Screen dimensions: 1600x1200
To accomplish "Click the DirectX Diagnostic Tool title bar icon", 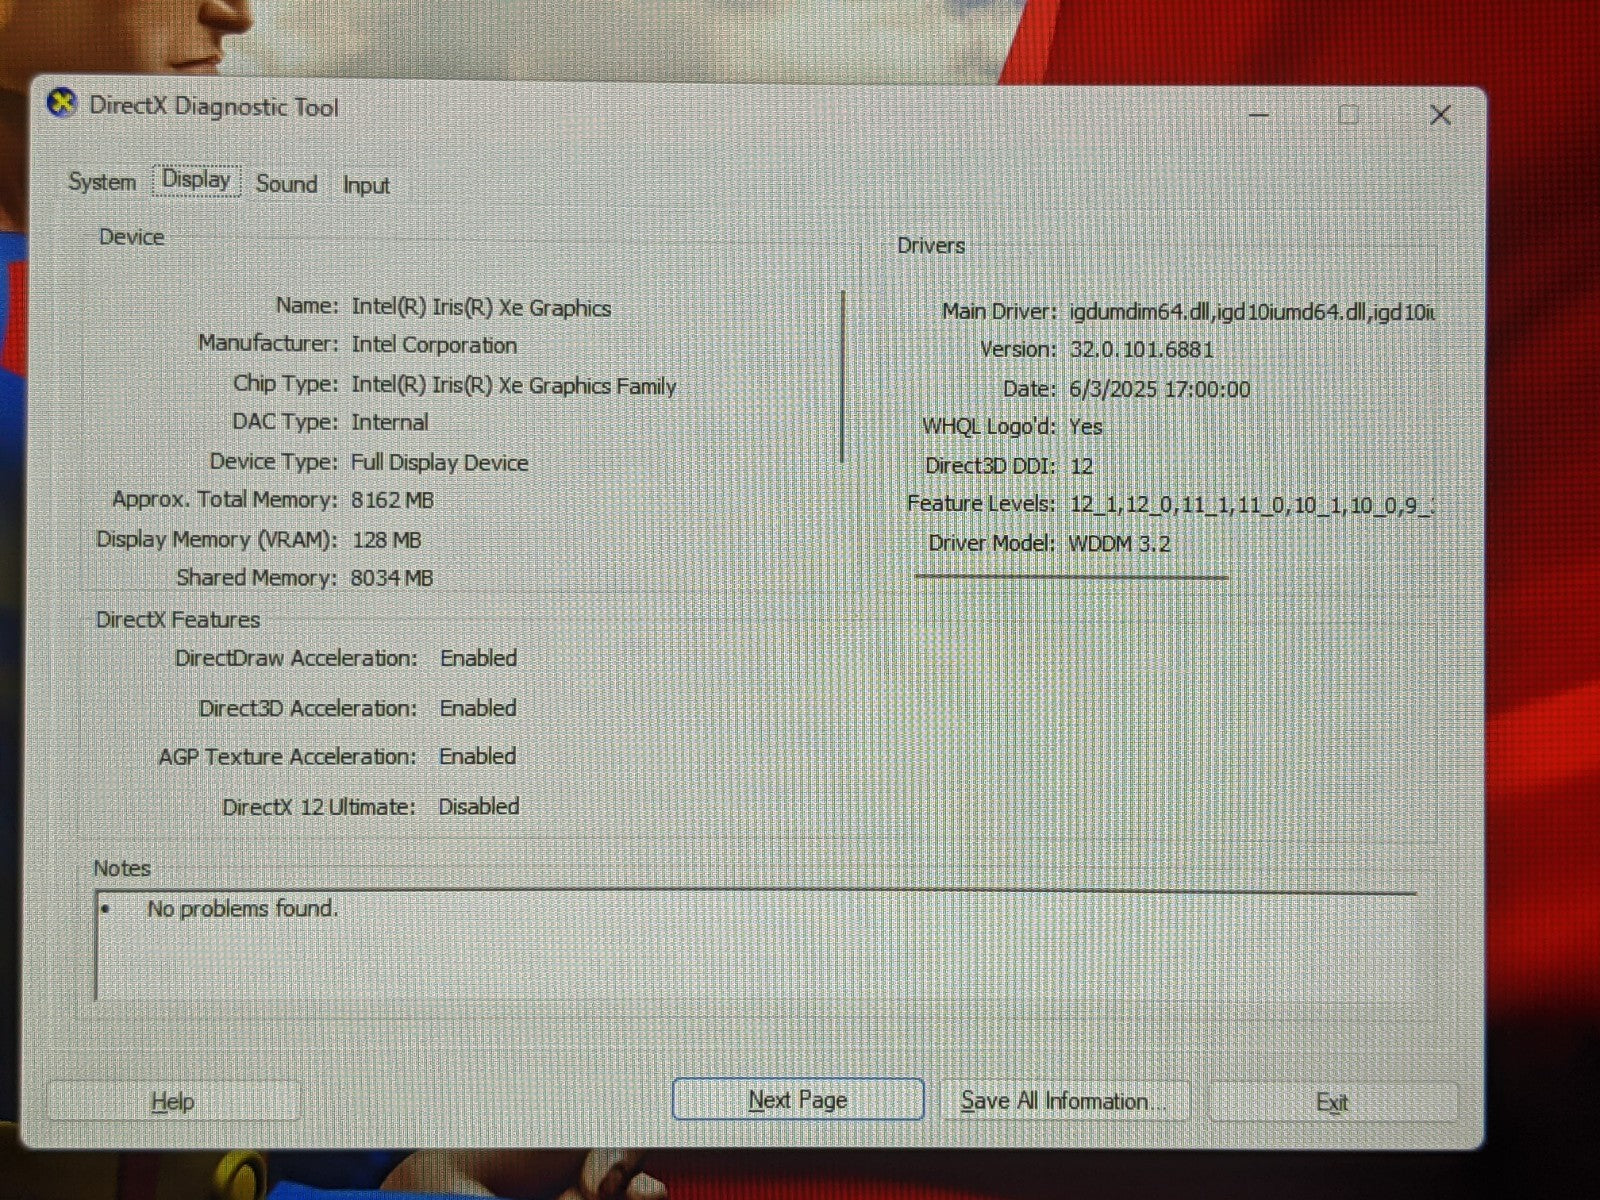I will [62, 104].
